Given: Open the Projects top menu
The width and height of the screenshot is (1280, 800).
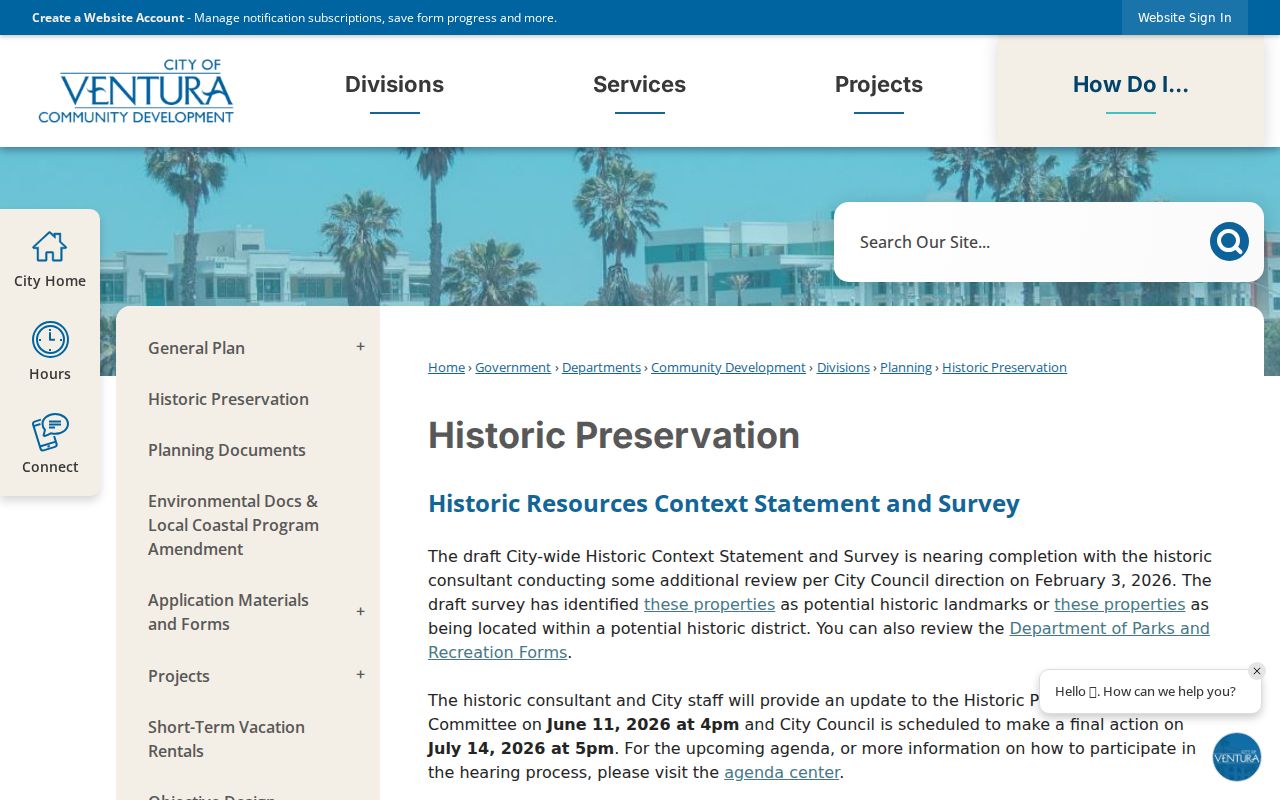Looking at the screenshot, I should click(x=879, y=85).
